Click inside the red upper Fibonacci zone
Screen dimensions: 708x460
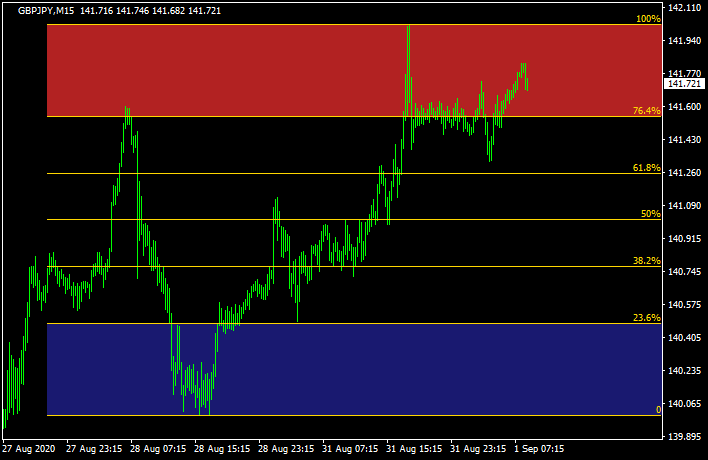click(x=250, y=70)
